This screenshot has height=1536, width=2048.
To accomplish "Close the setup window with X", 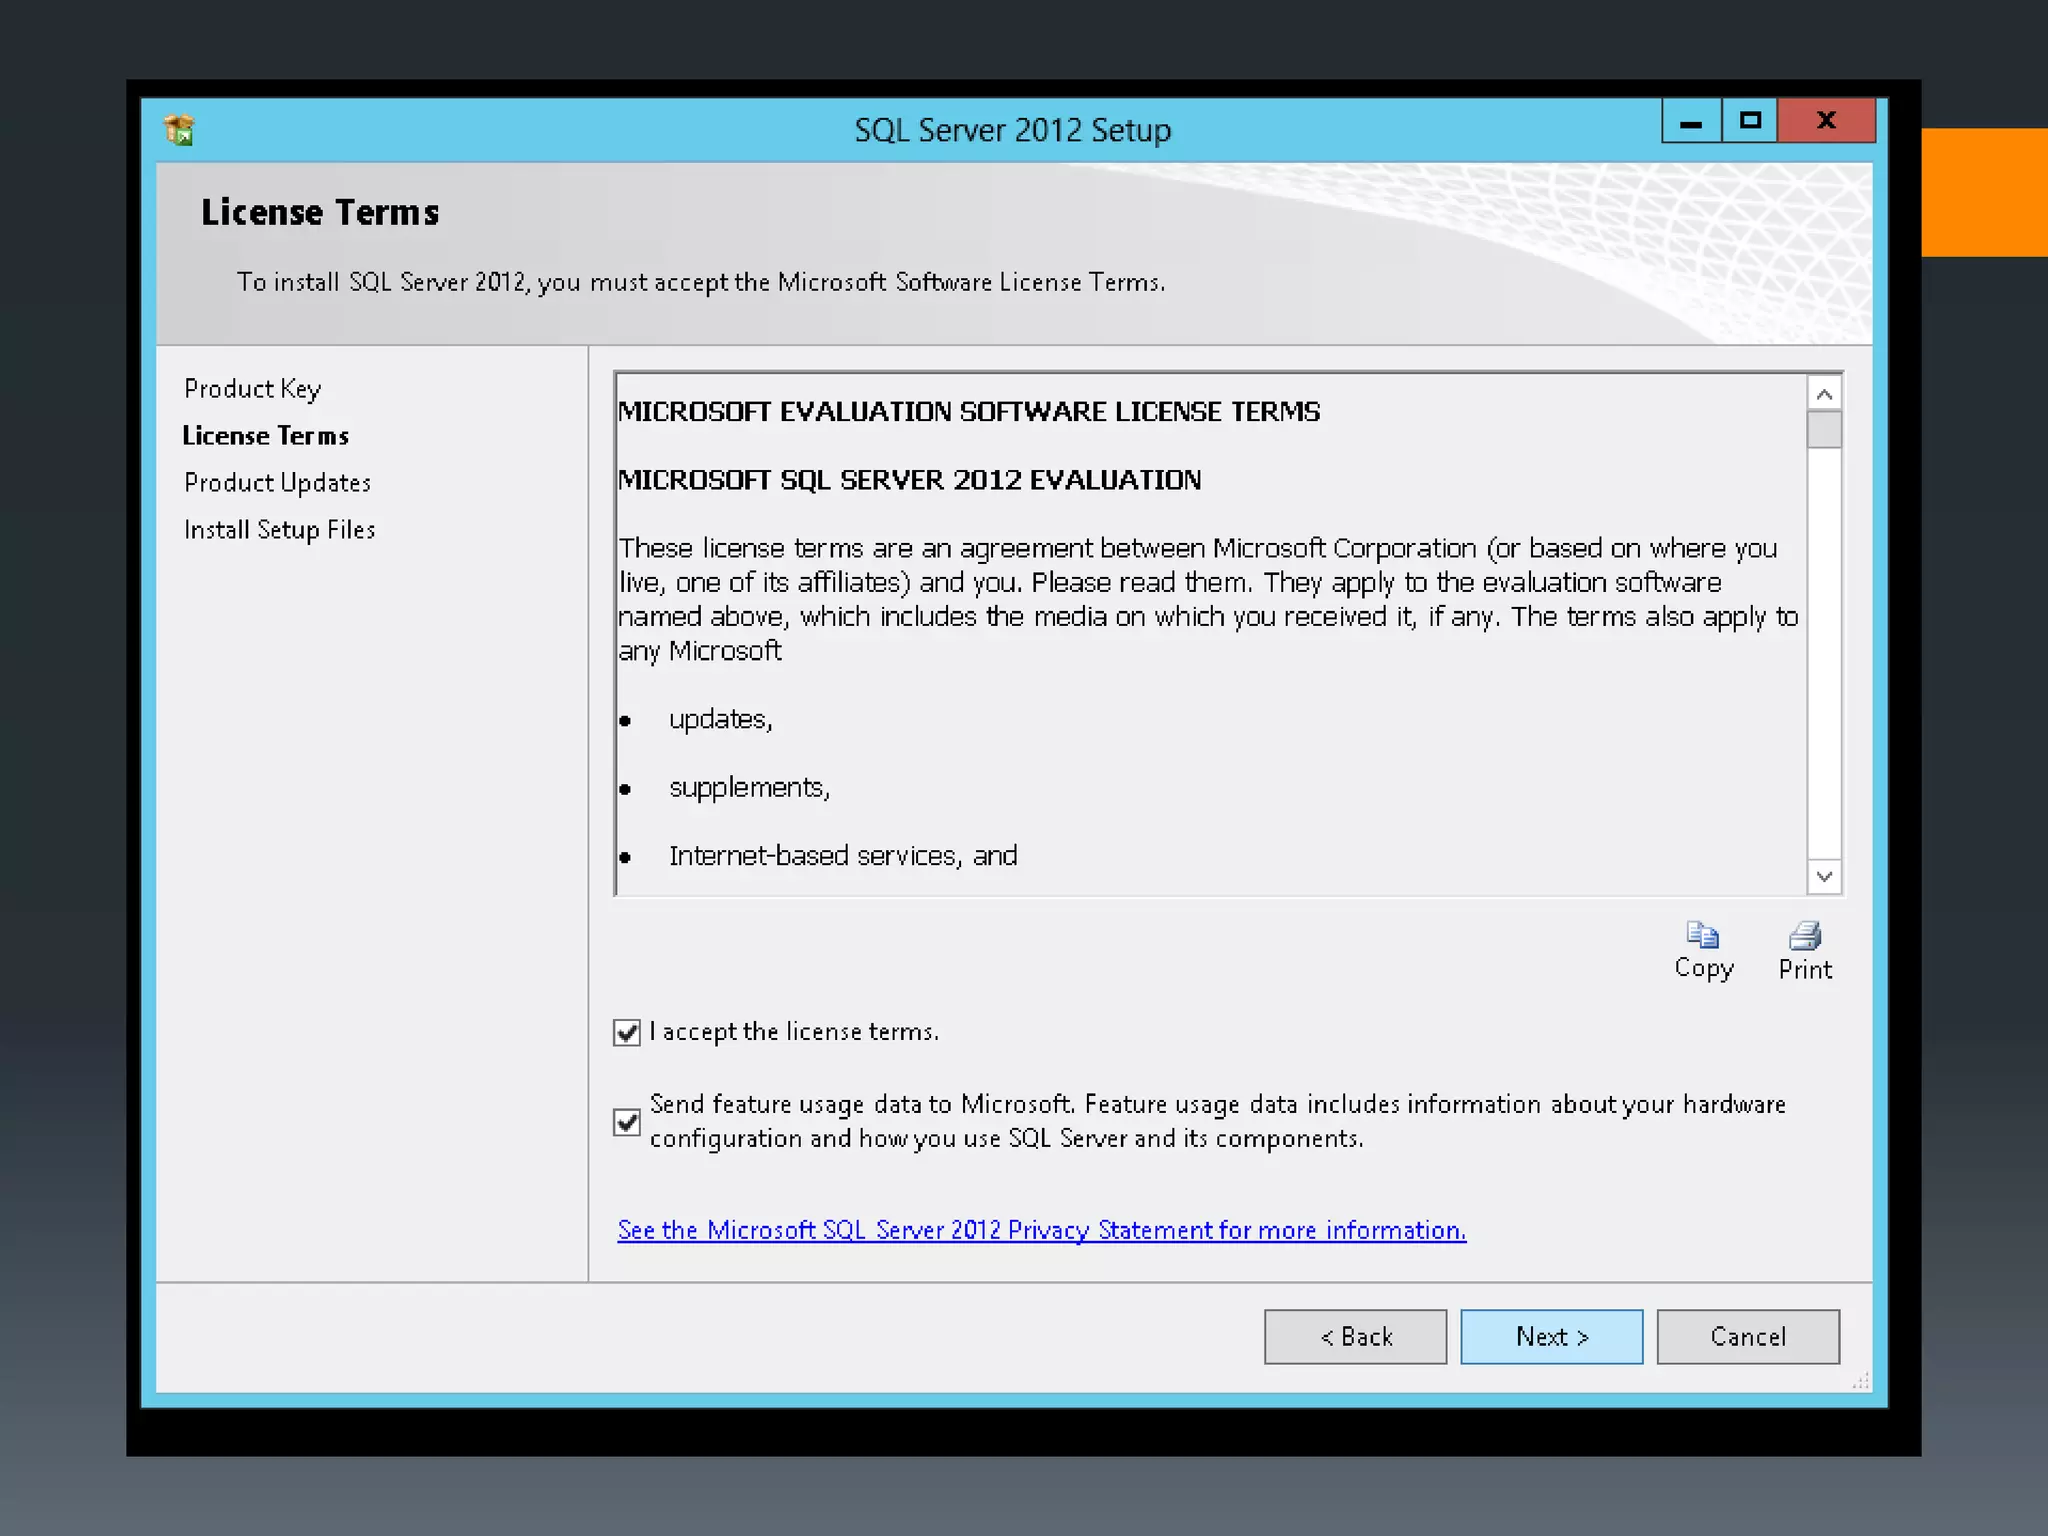I will 1826,122.
